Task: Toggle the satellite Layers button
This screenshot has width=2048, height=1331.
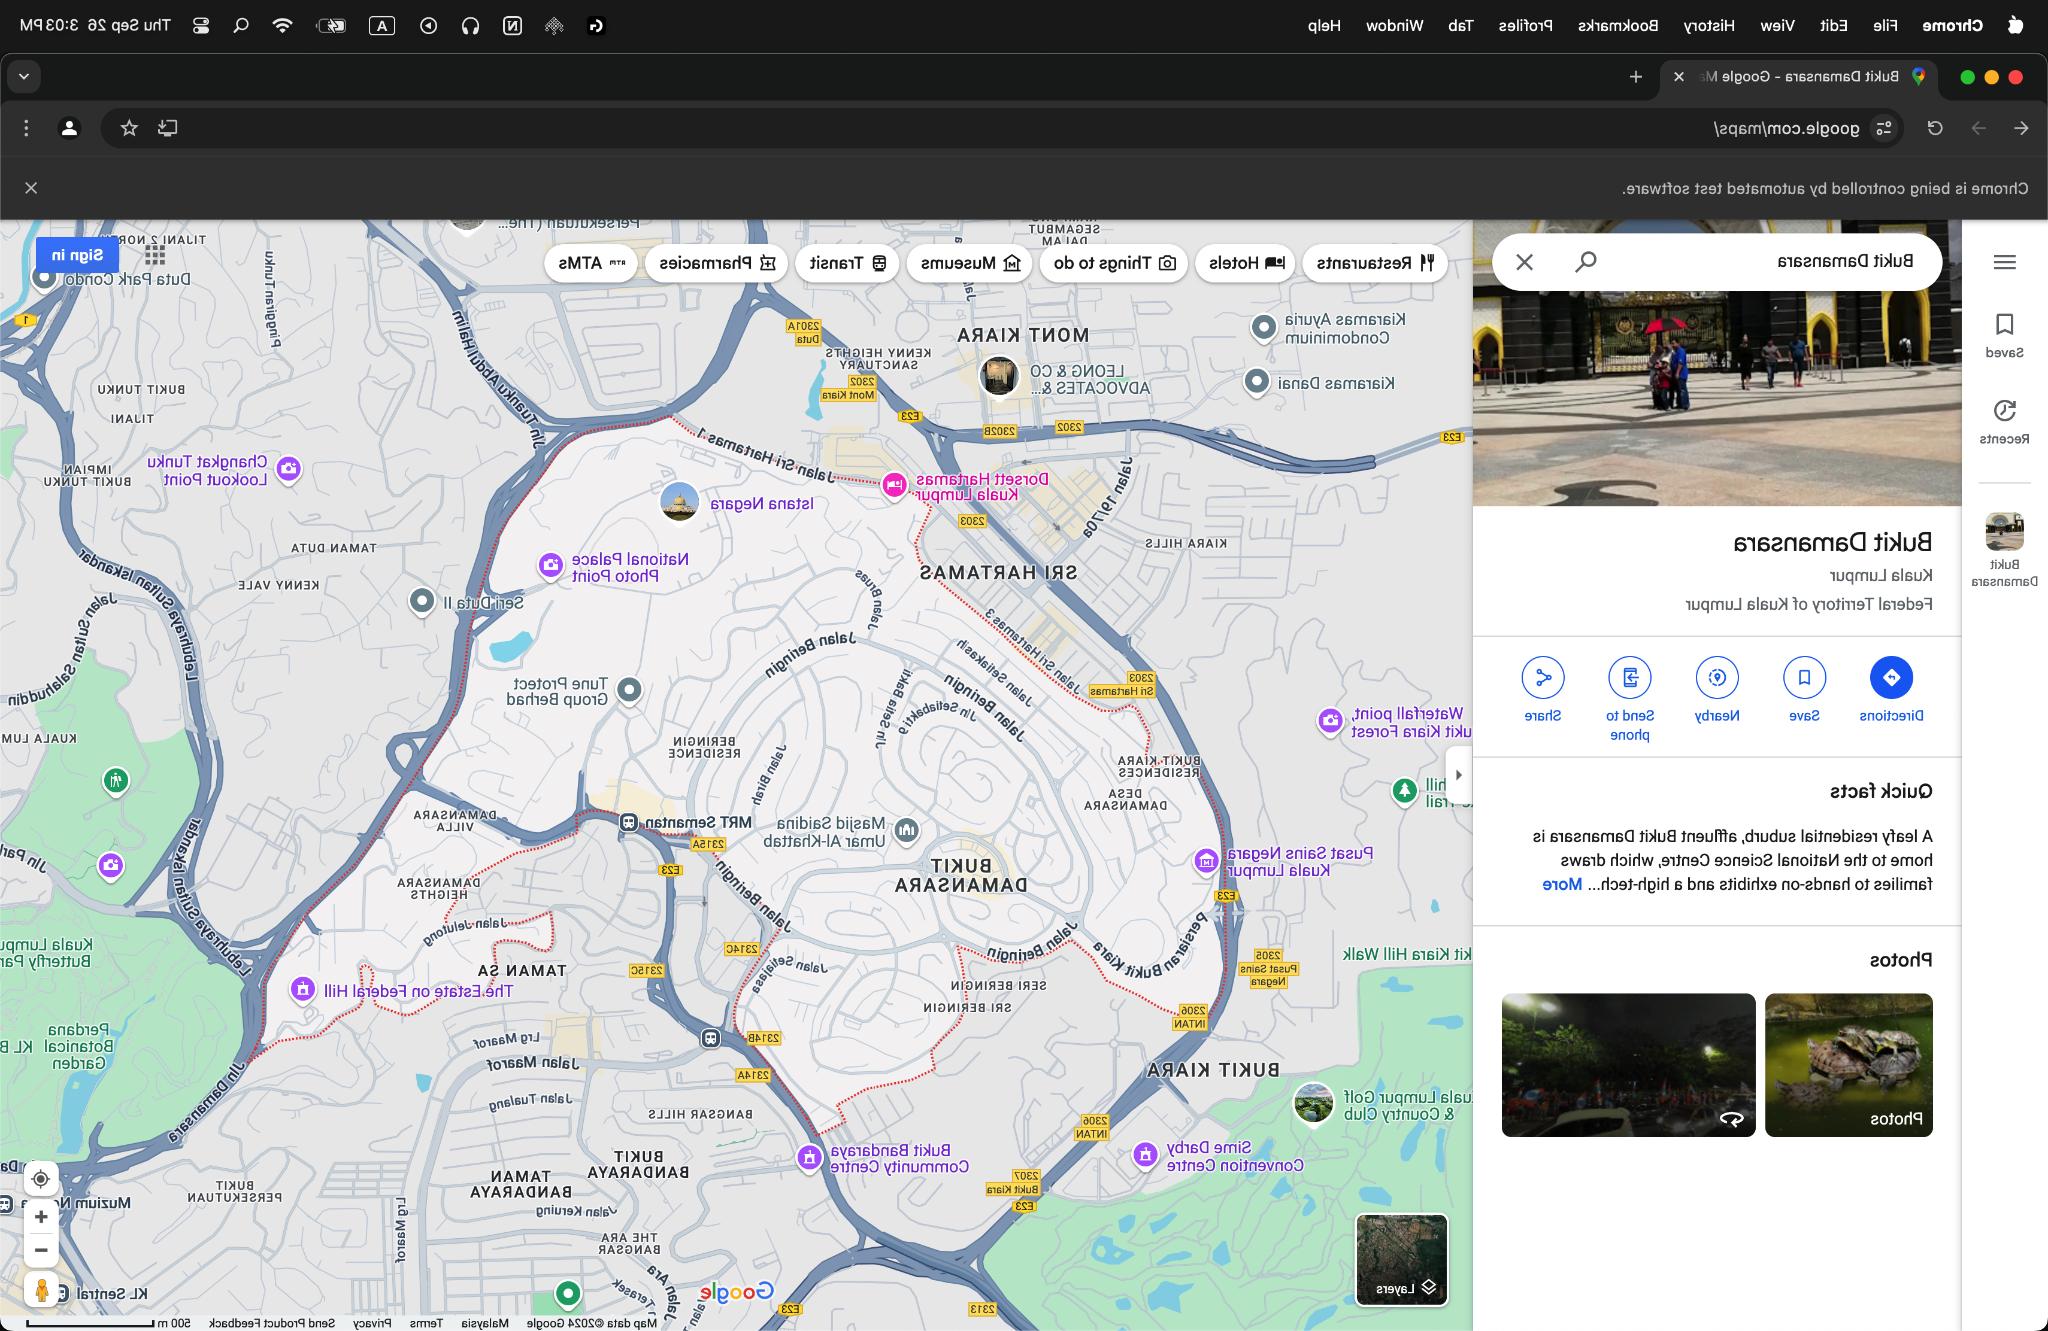Action: pyautogui.click(x=1401, y=1259)
